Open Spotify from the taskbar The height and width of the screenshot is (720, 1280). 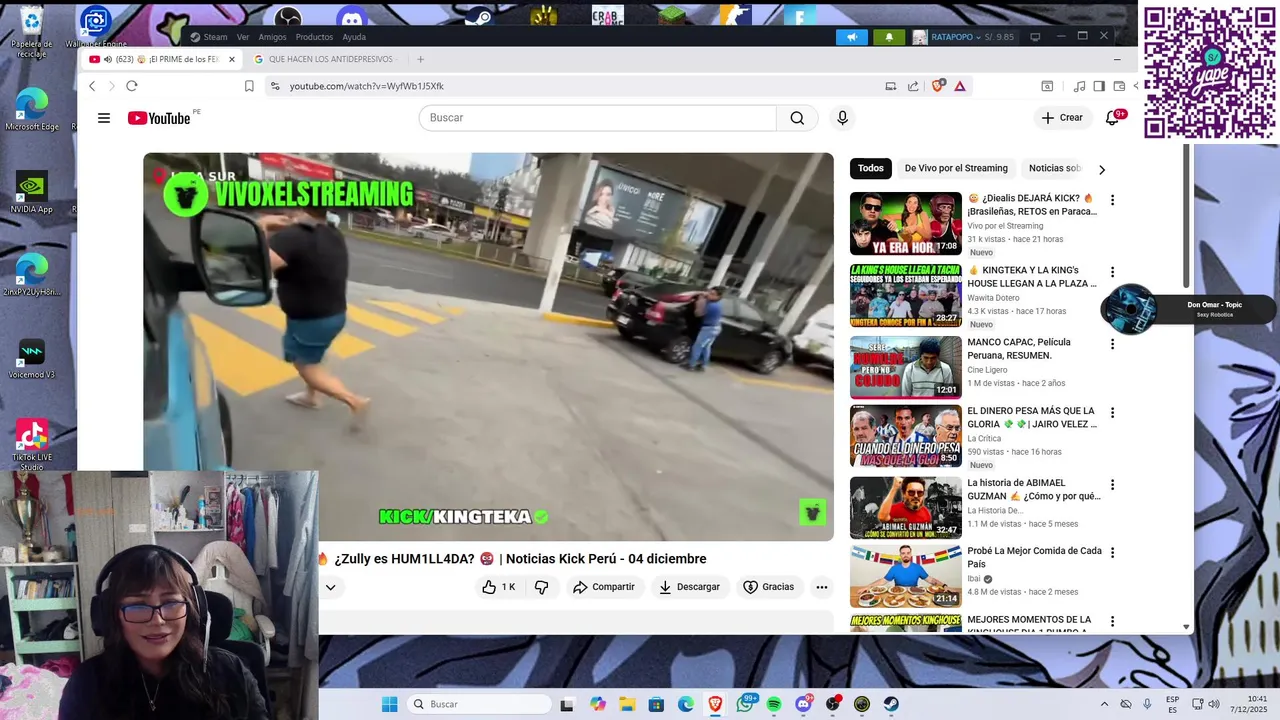point(774,704)
